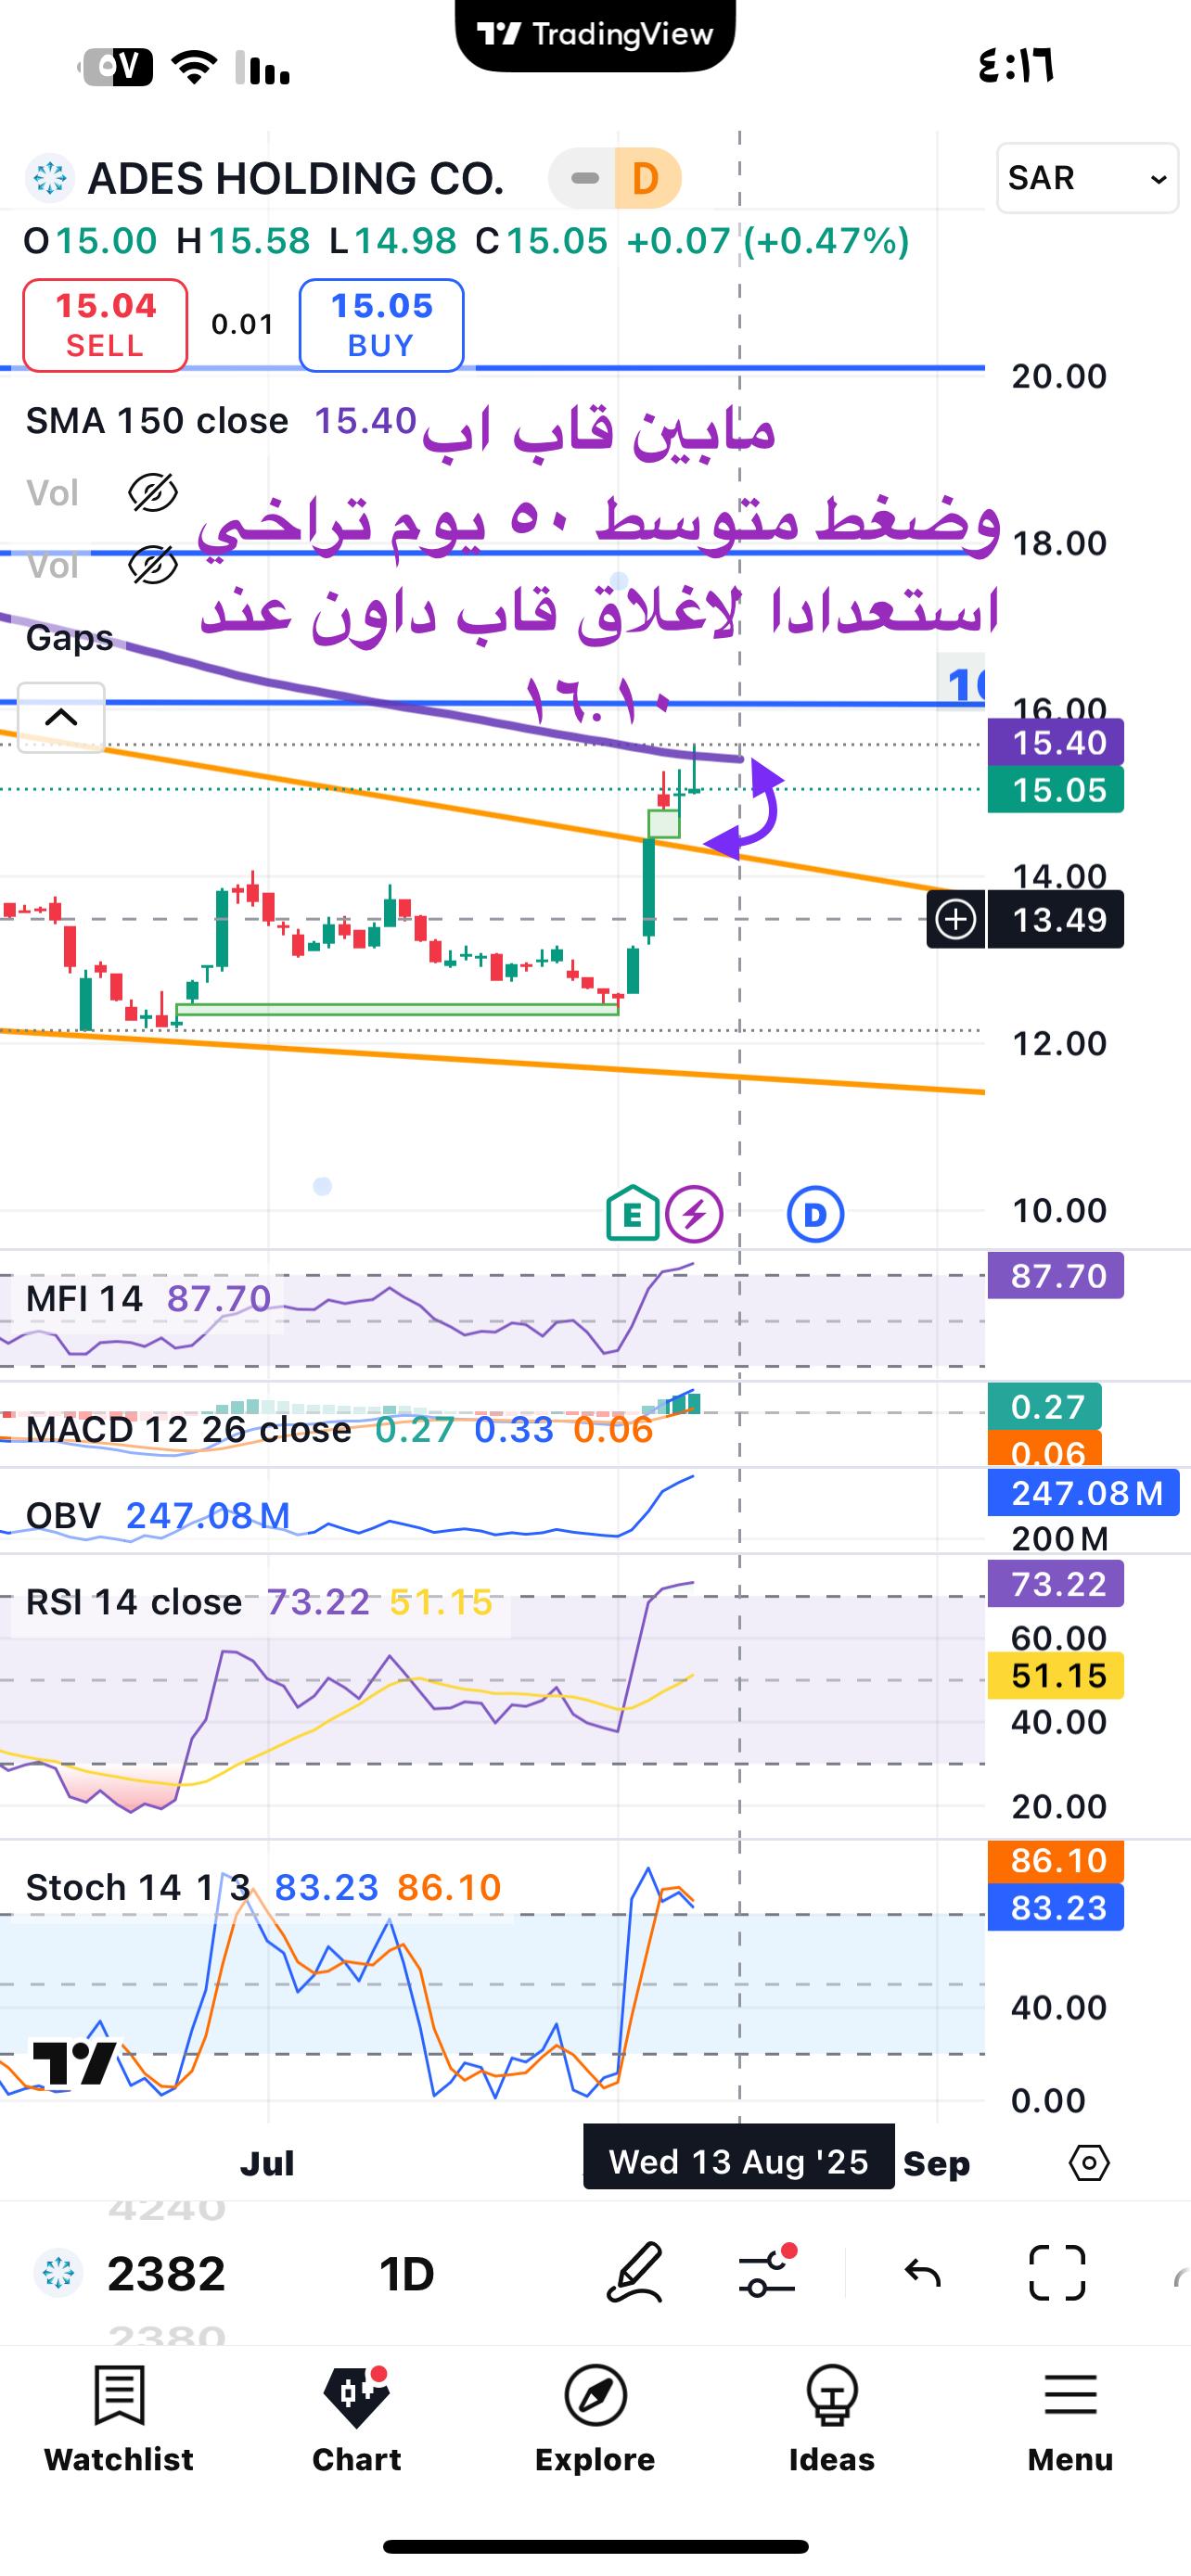
Task: Open the SAR currency dropdown
Action: [x=1088, y=178]
